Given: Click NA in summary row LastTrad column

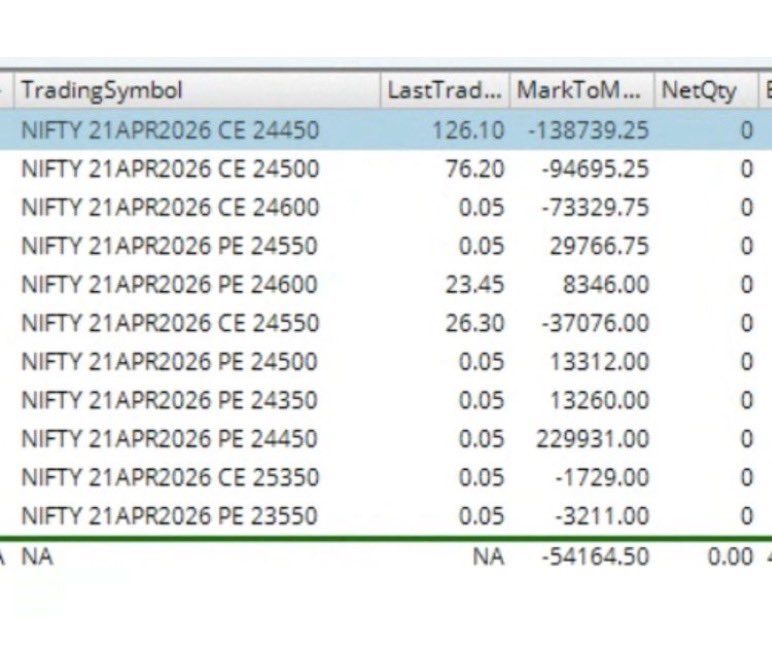Looking at the screenshot, I should coord(488,557).
